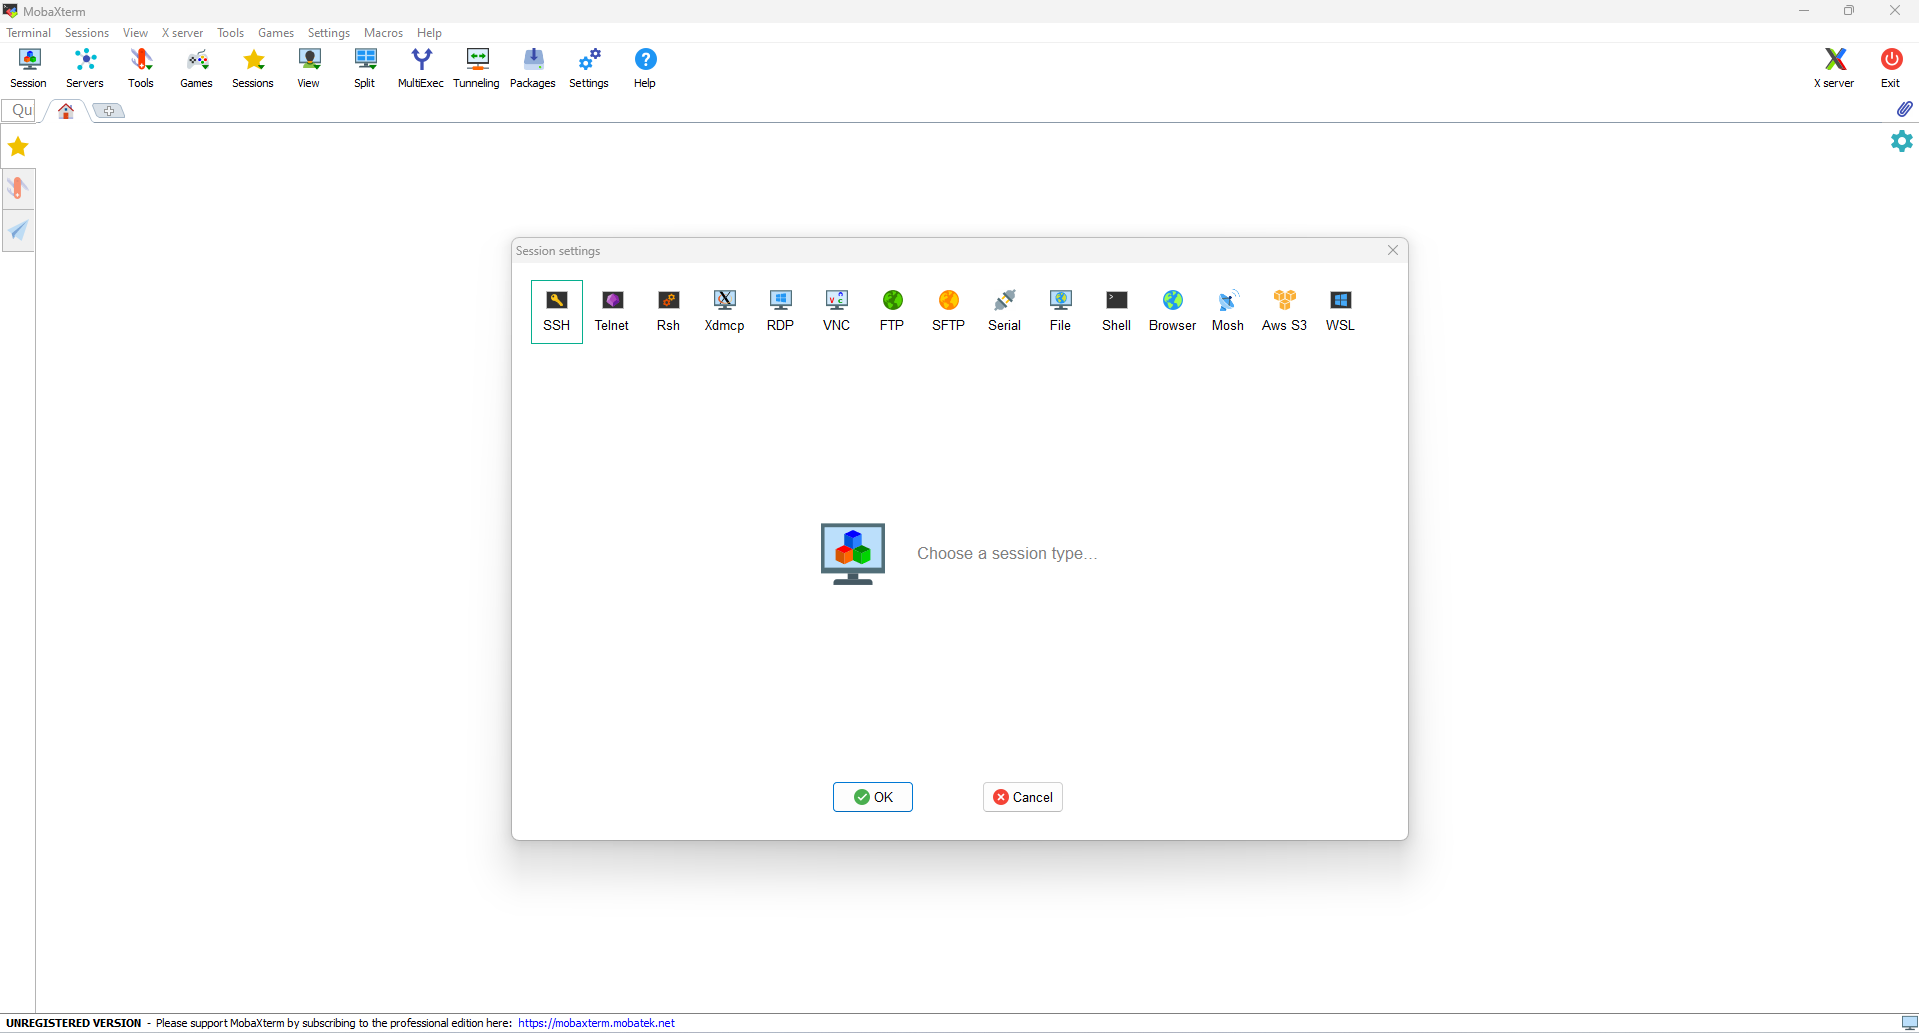Pick the FTP session type

[892, 312]
